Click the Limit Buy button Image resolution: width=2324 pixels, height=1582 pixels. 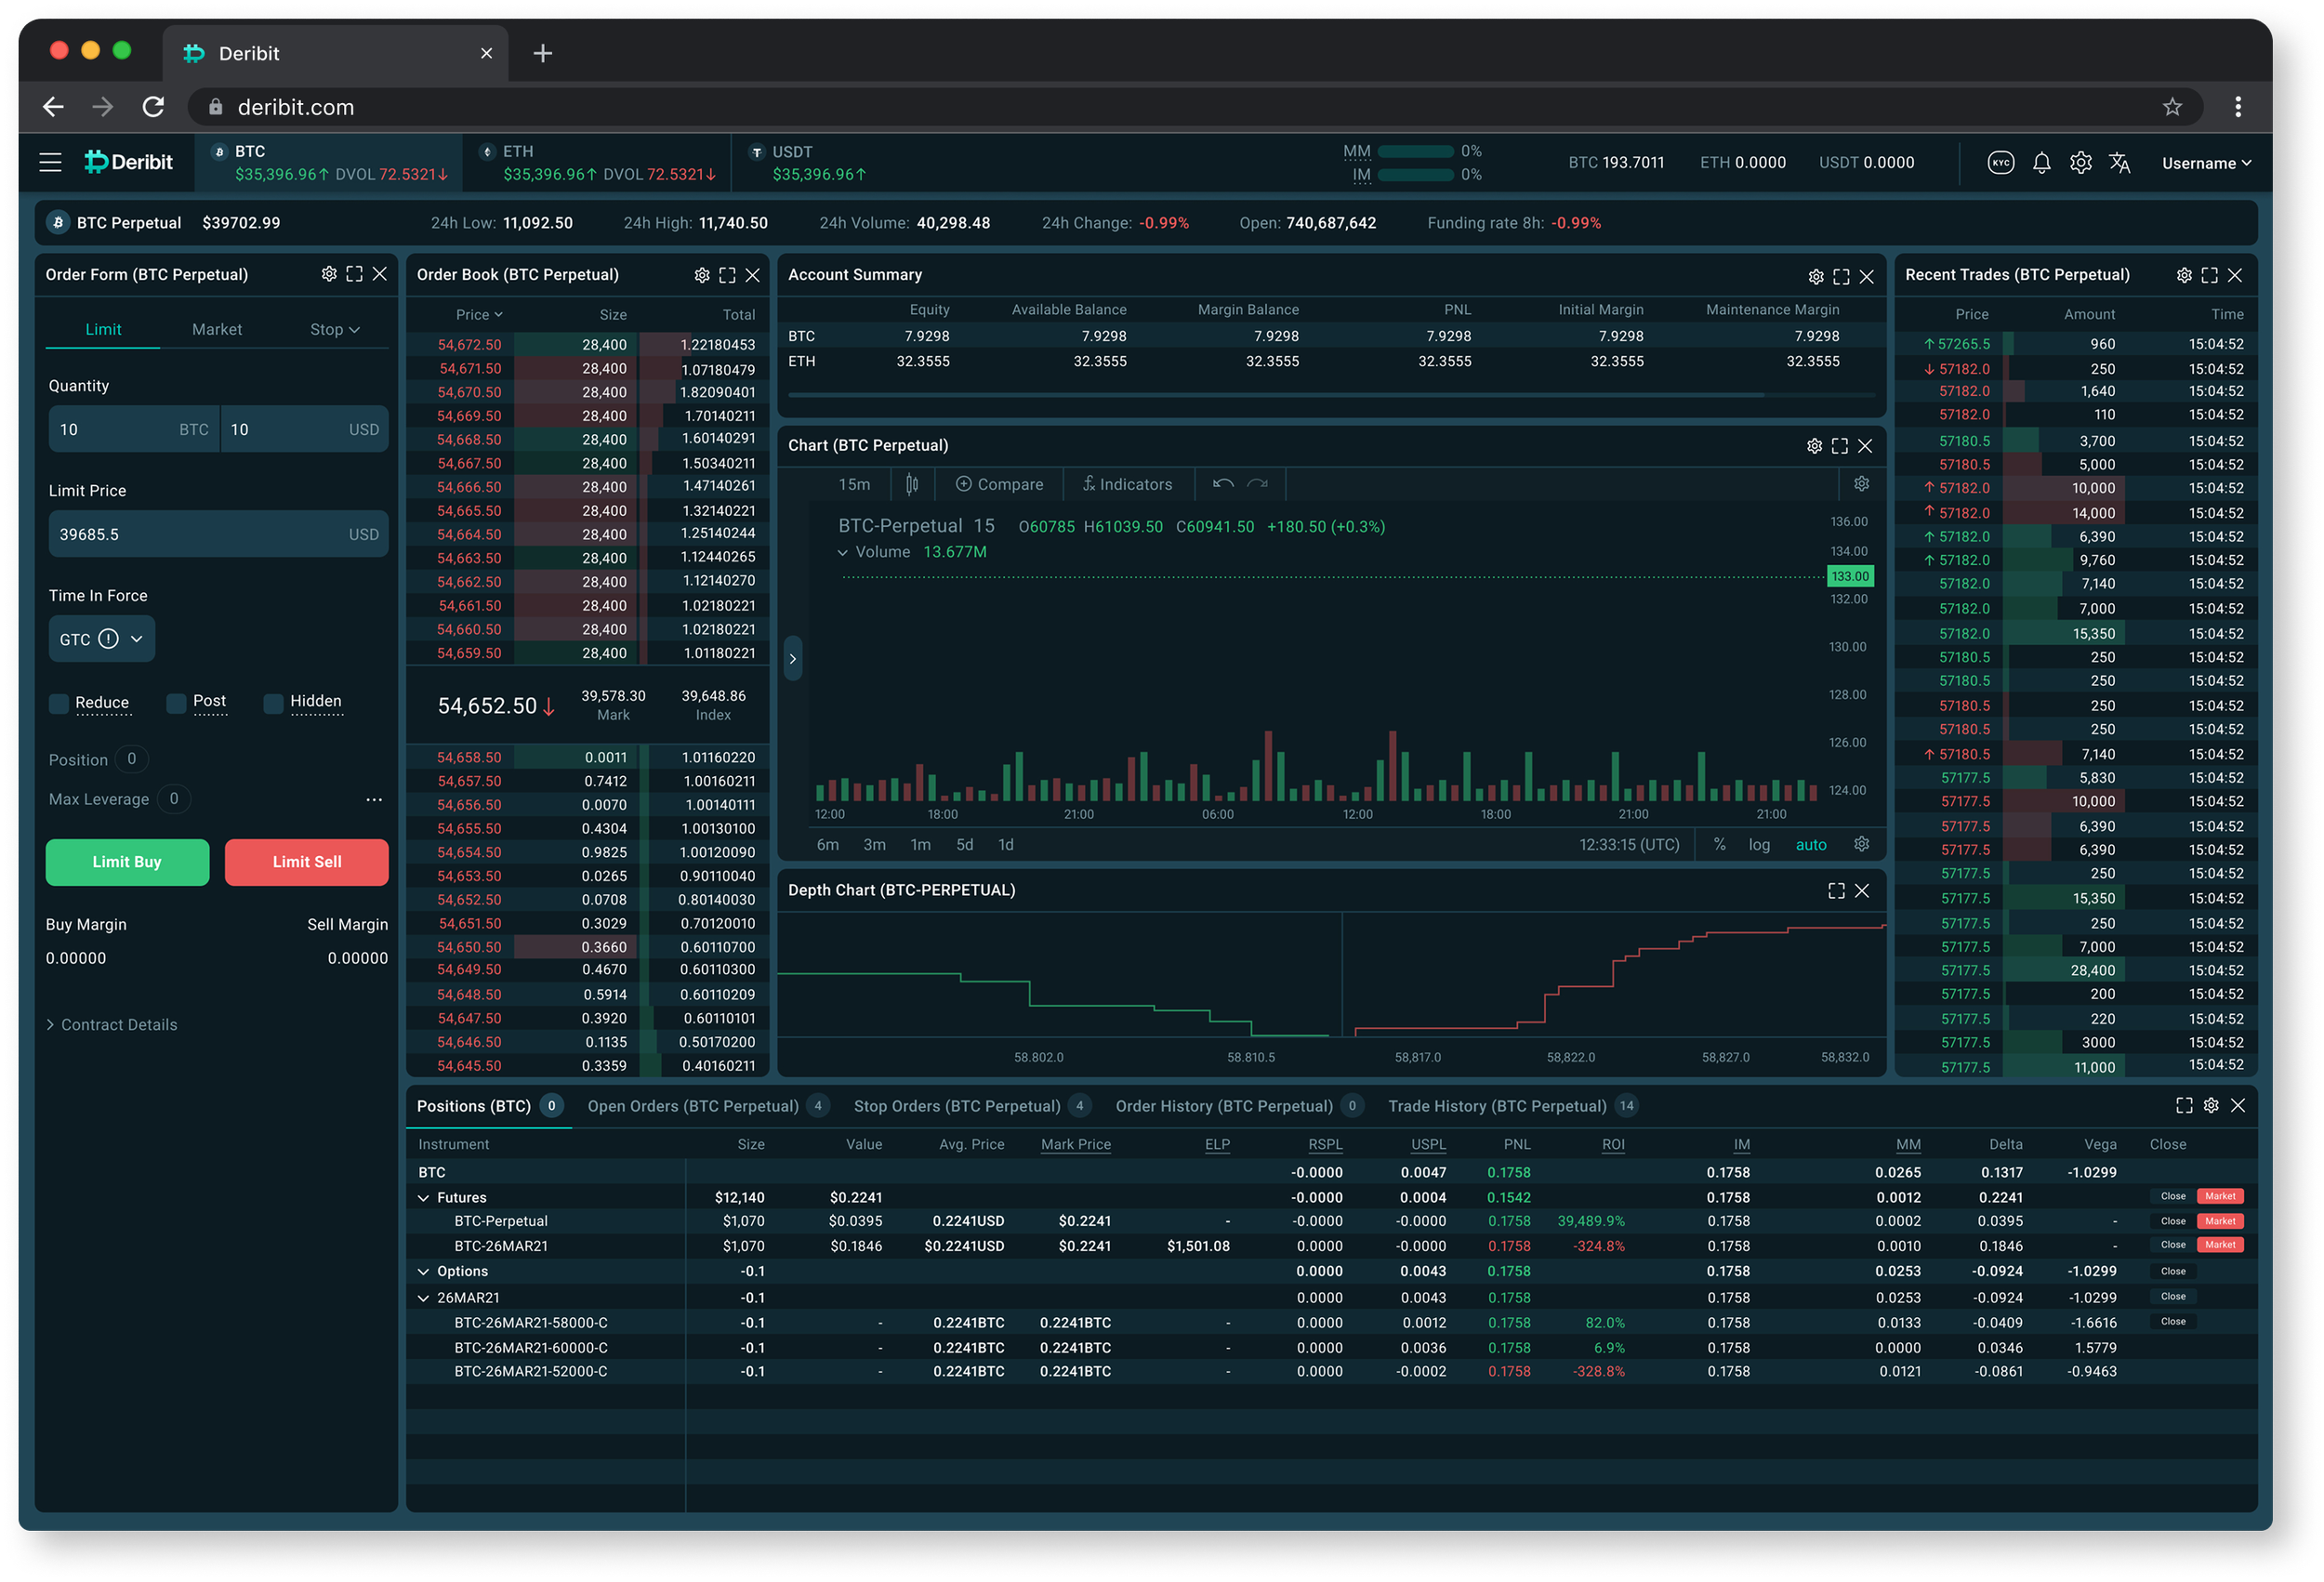click(x=127, y=861)
